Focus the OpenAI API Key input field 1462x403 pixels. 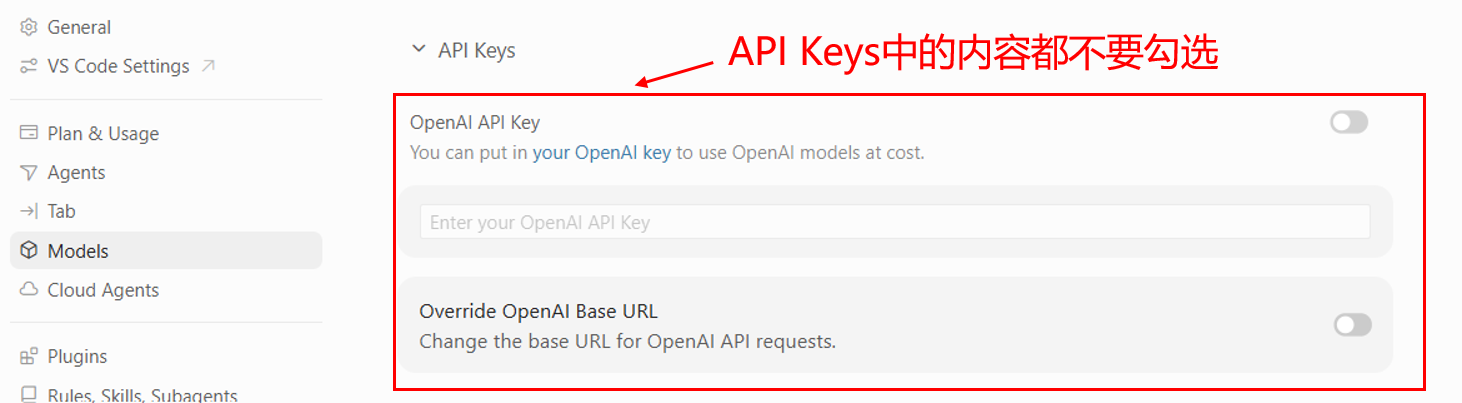coord(895,222)
